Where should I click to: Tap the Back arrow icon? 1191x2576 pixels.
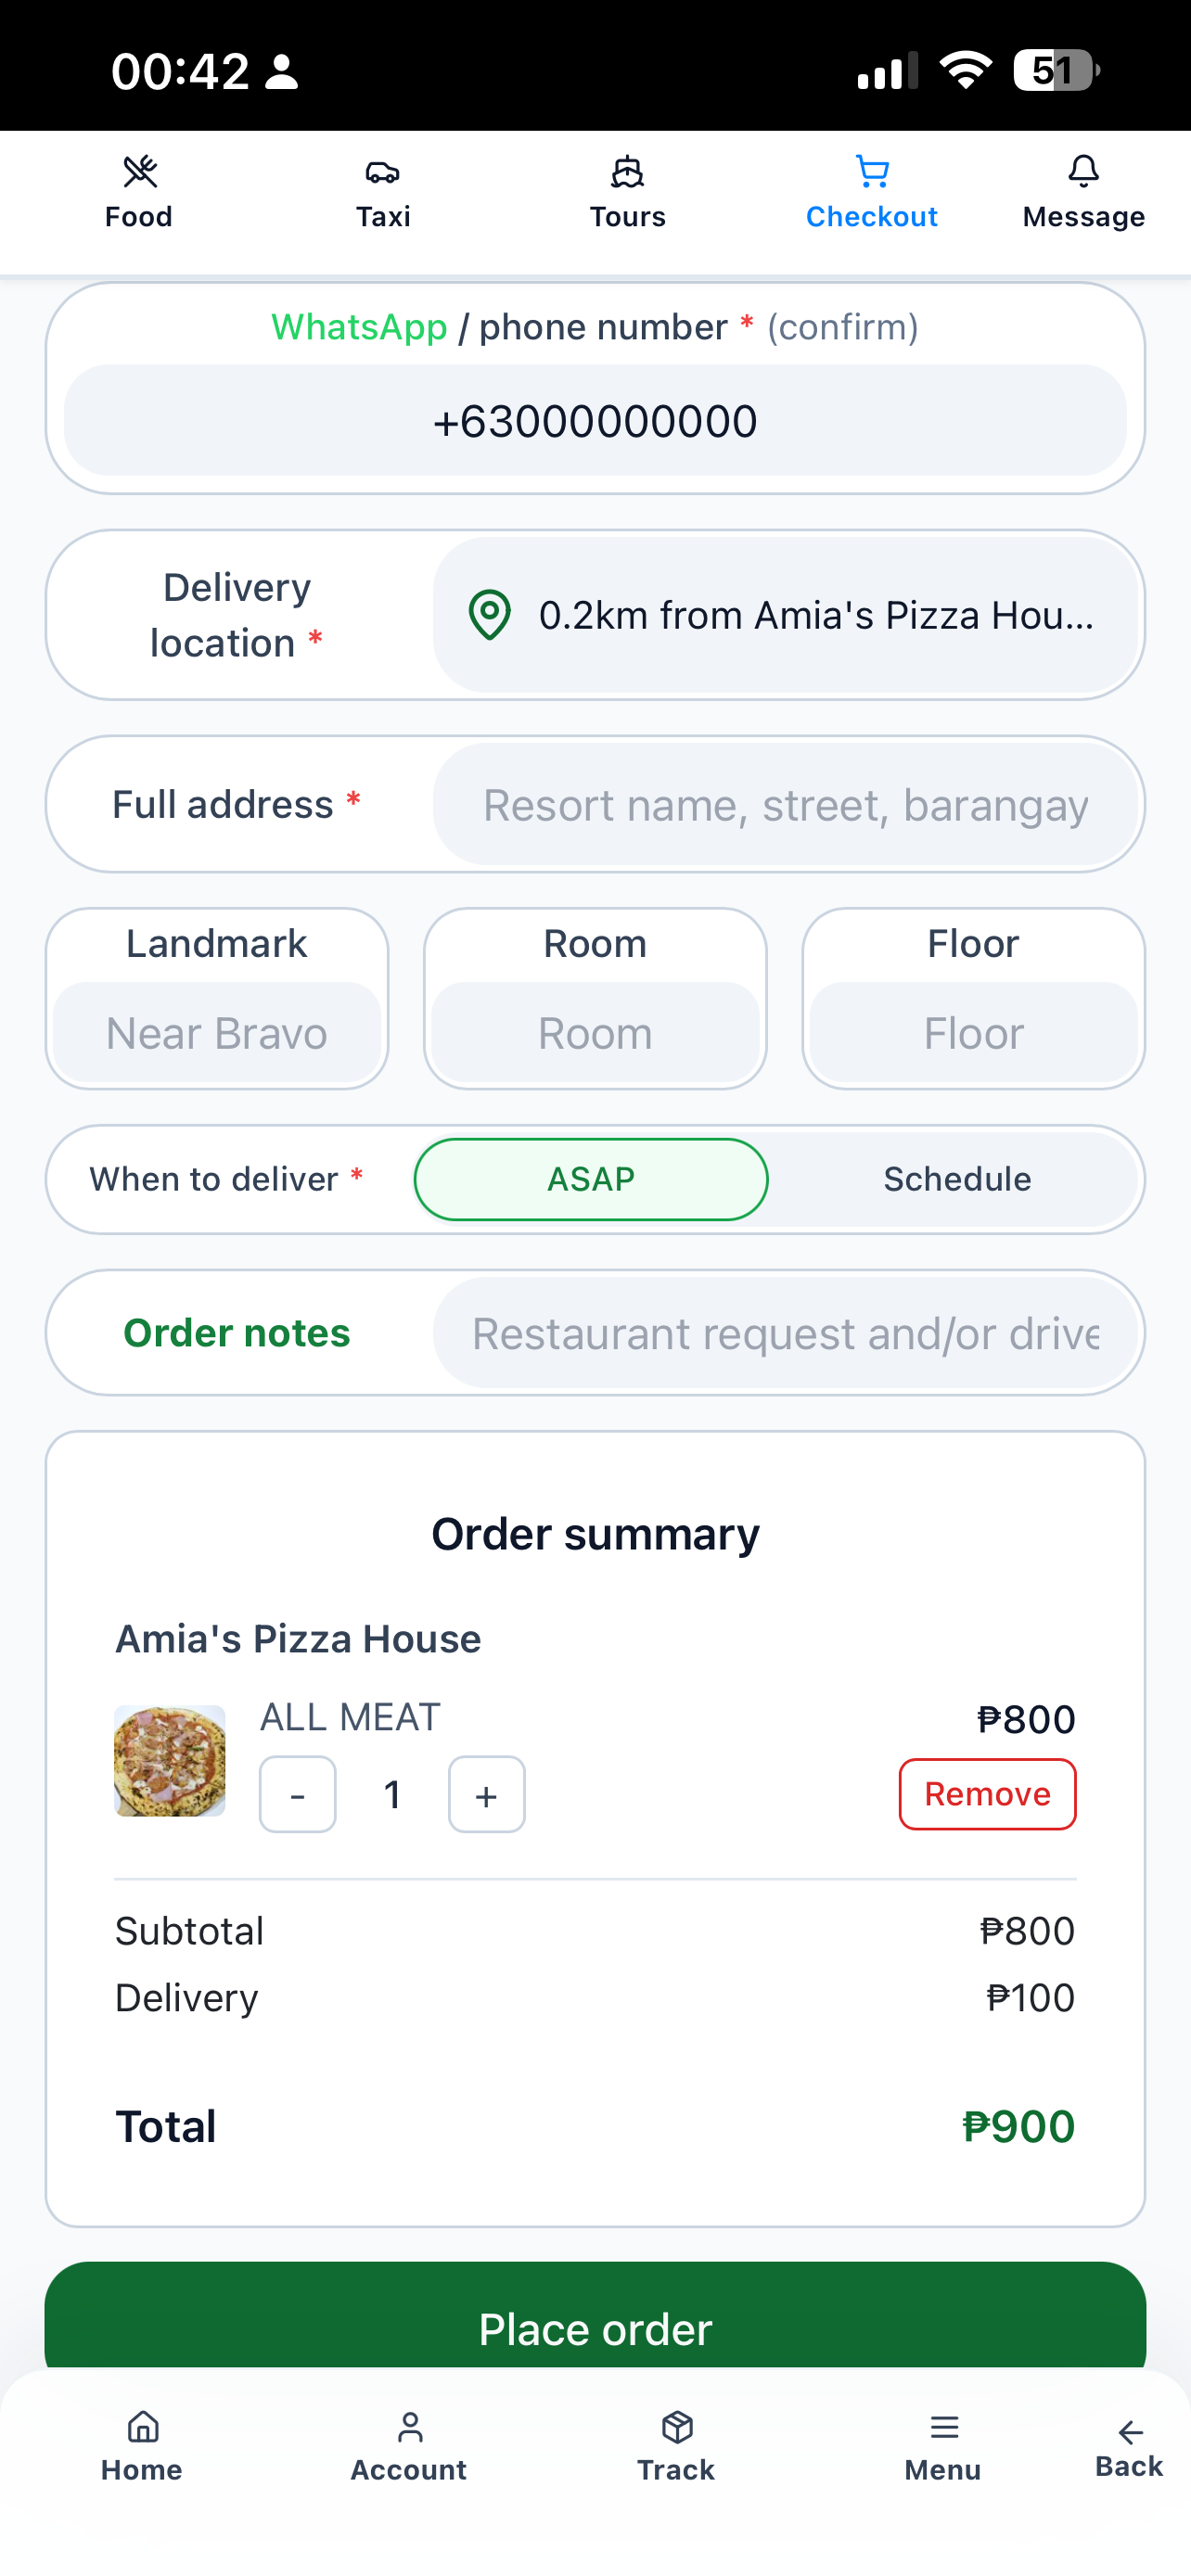(1130, 2432)
